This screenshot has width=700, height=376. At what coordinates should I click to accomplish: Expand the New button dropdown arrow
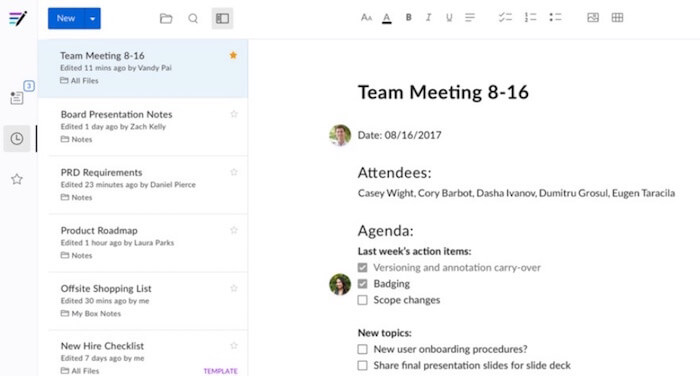click(92, 18)
